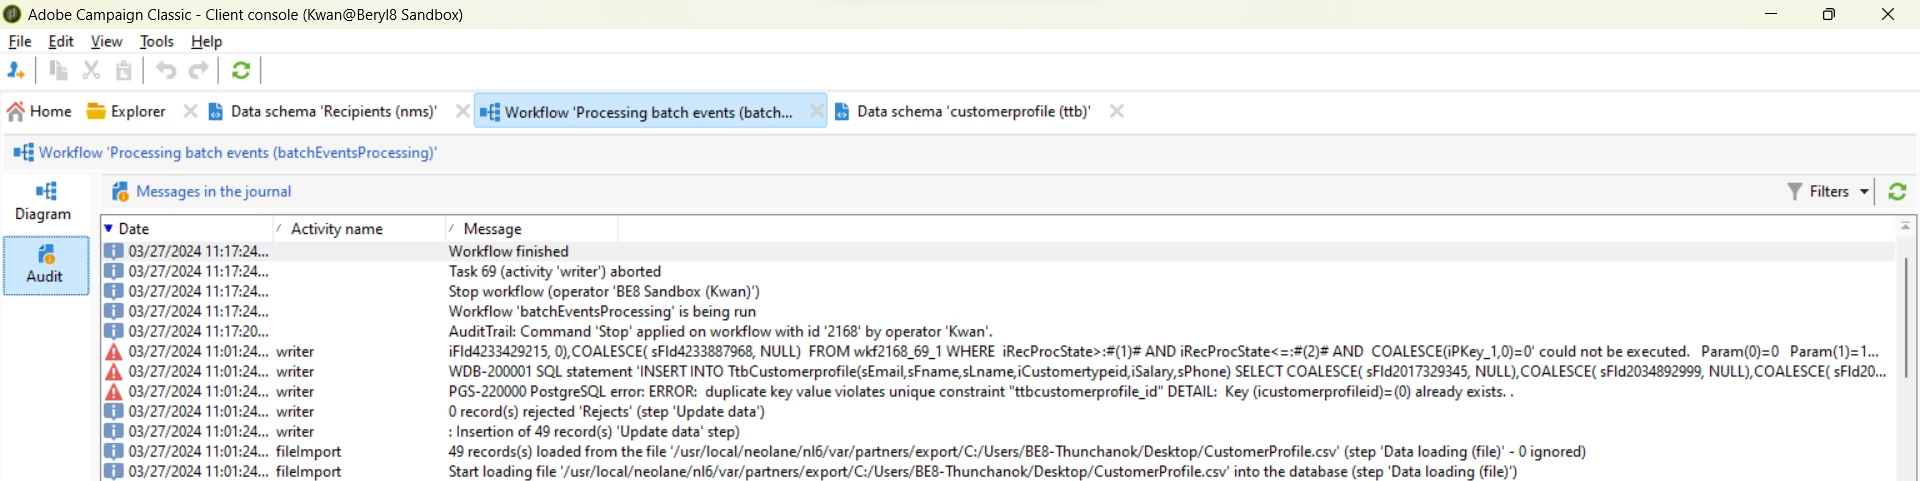The width and height of the screenshot is (1920, 481).
Task: Refresh the journal with the green icon
Action: tap(1897, 191)
